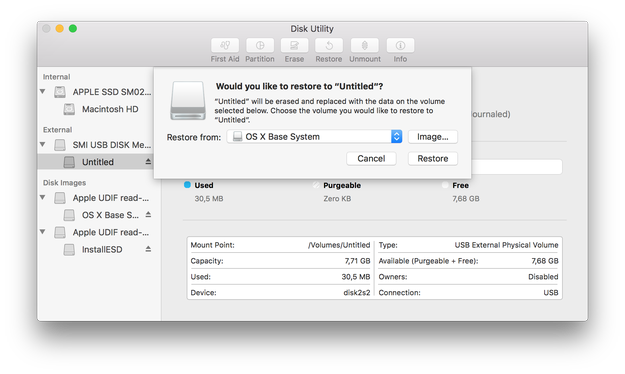Confirm with the Restore button
This screenshot has width=625, height=374.
[x=432, y=159]
